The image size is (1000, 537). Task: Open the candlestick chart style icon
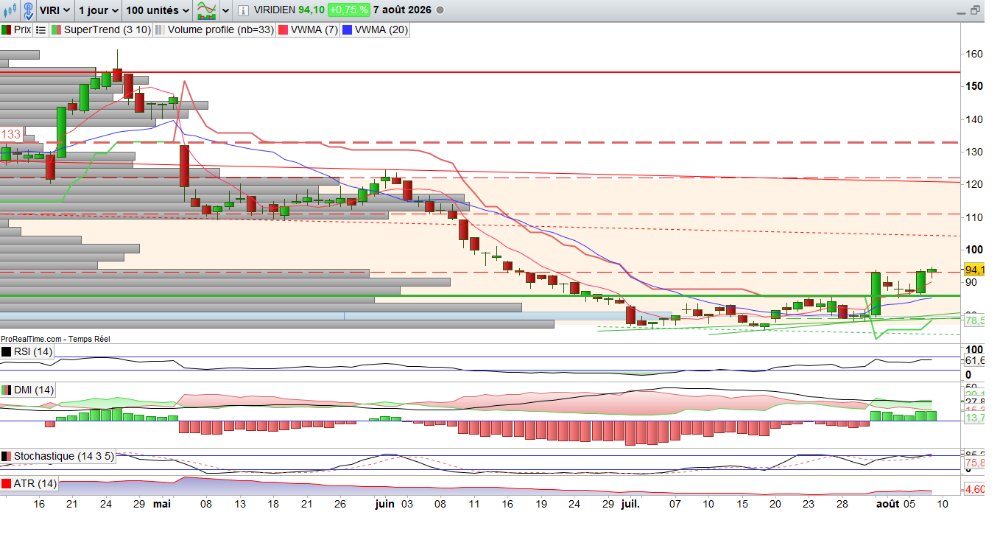coord(10,10)
